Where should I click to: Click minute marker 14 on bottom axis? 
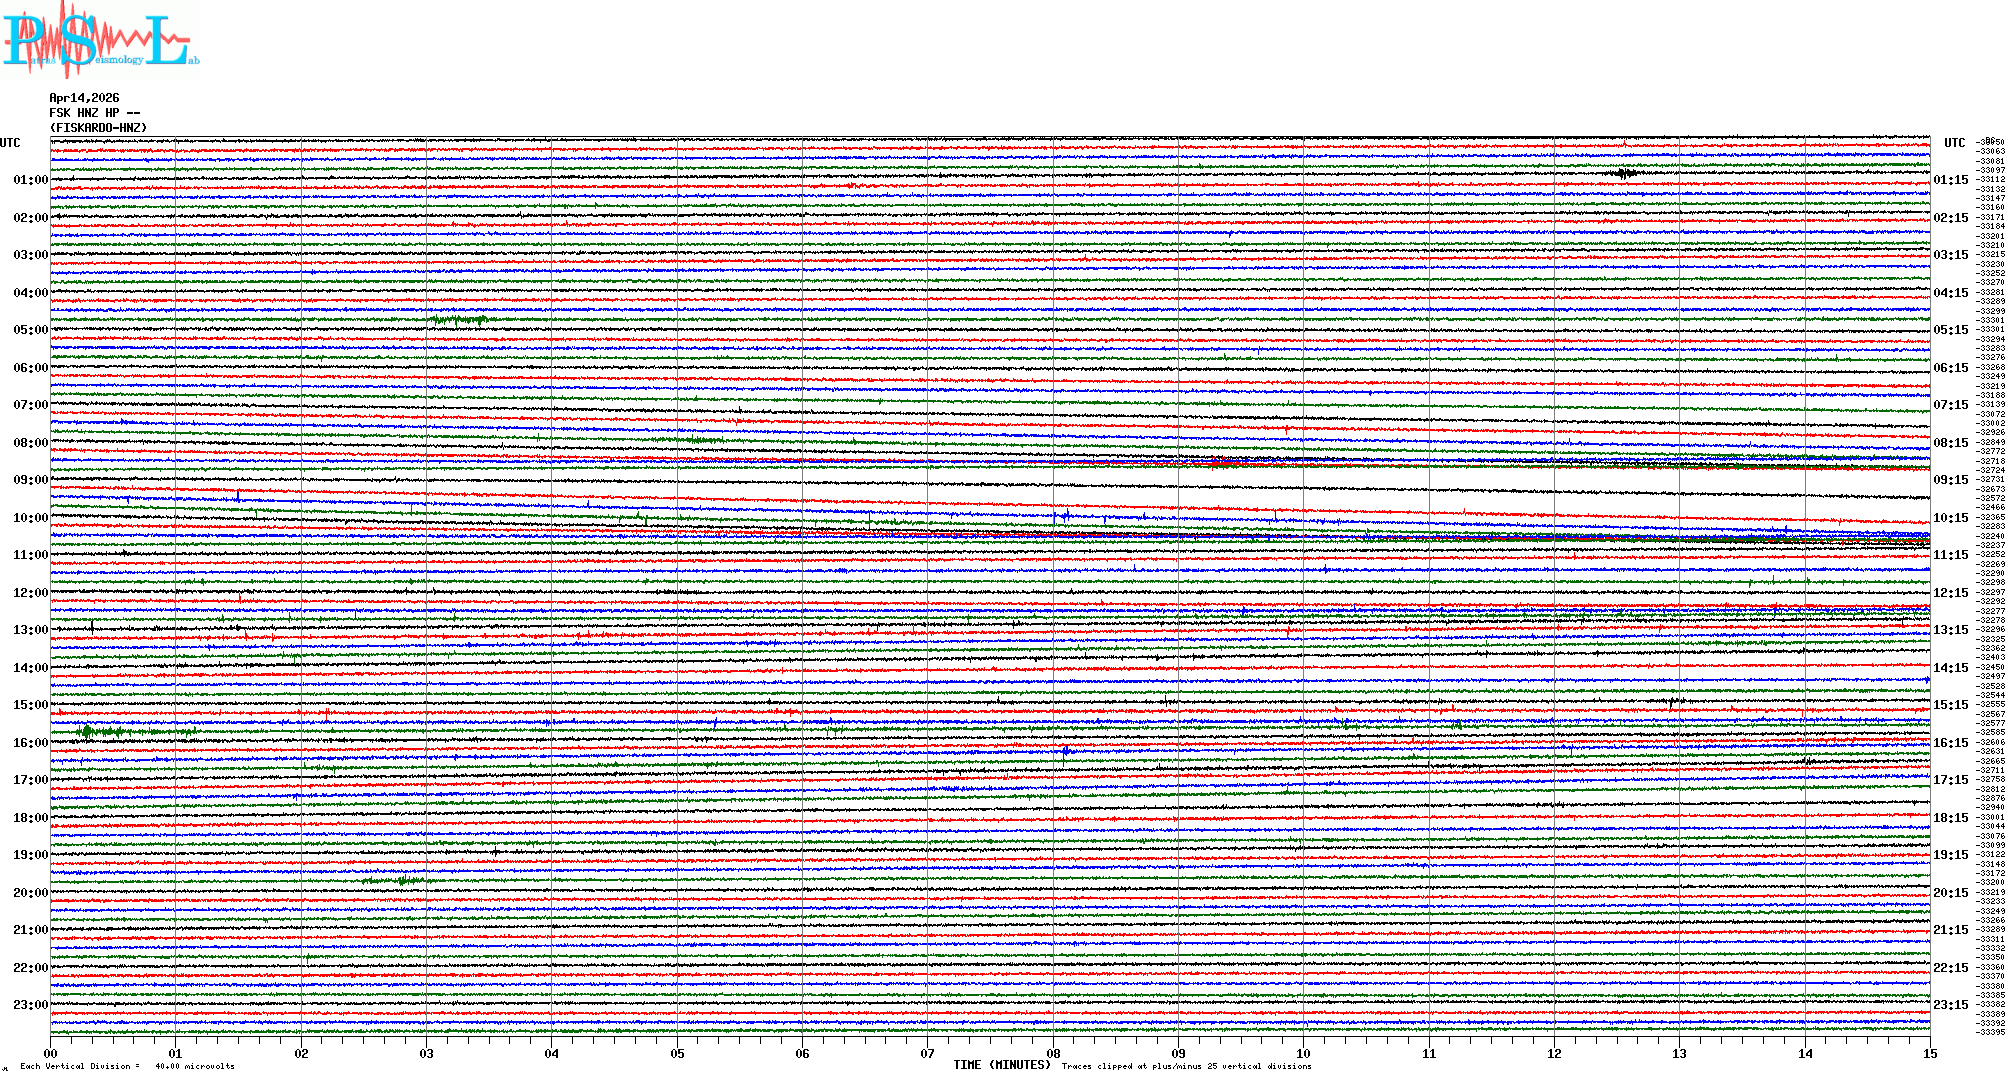click(1805, 1053)
